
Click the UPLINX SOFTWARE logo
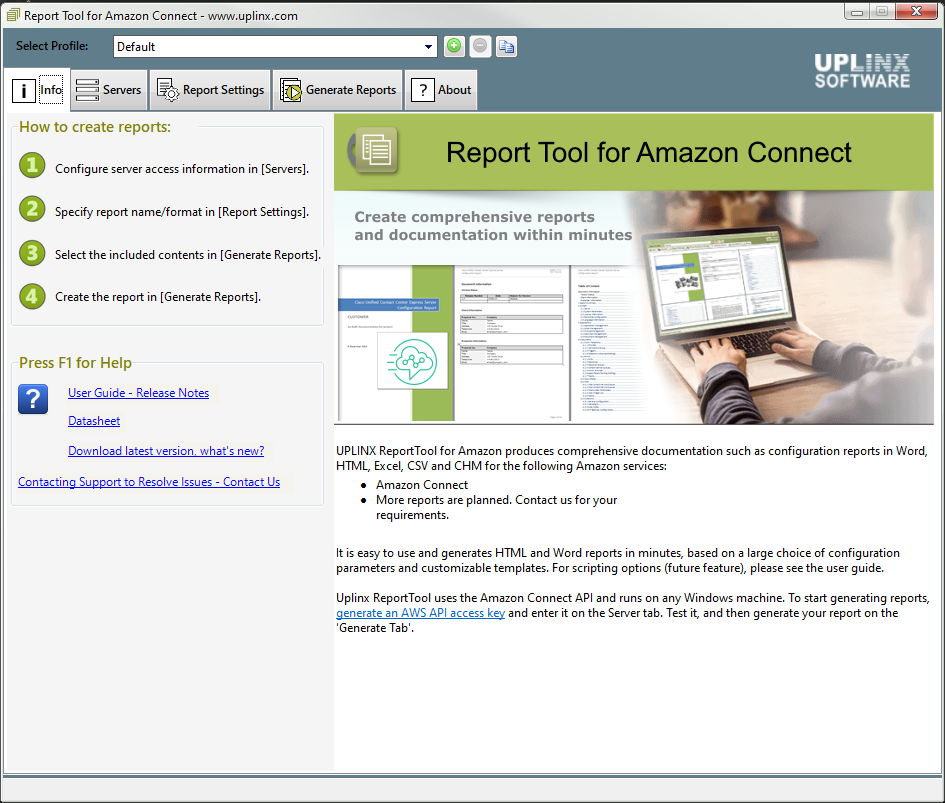(x=862, y=71)
